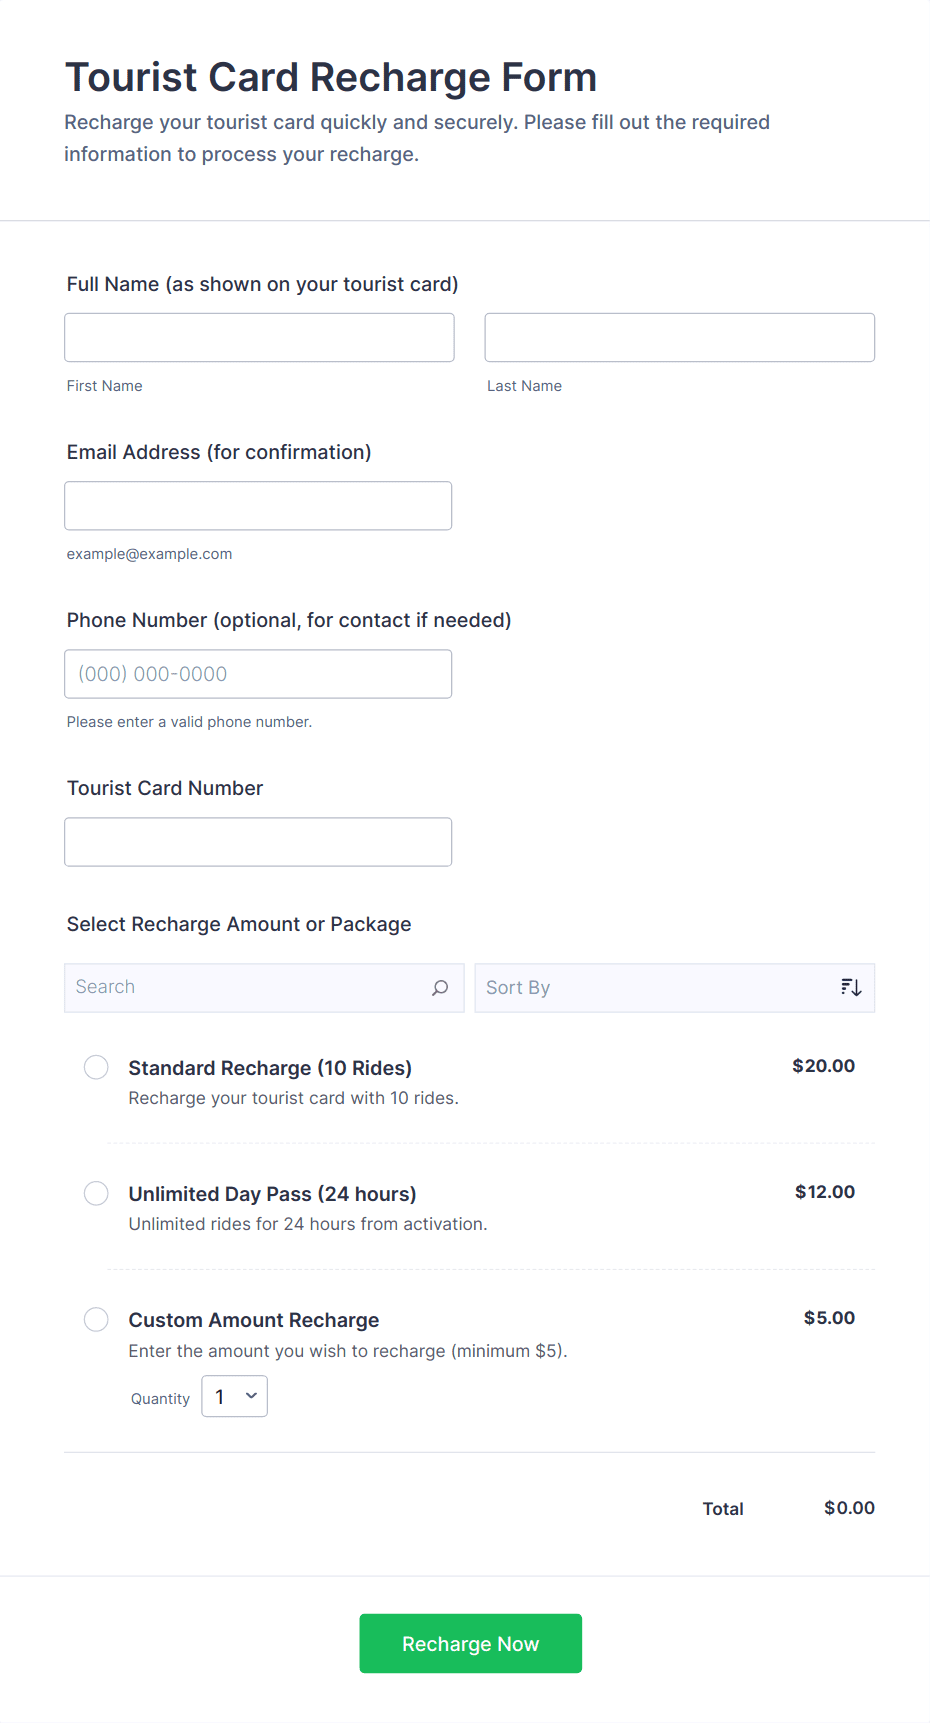
Task: Focus the Phone Number field
Action: [258, 674]
